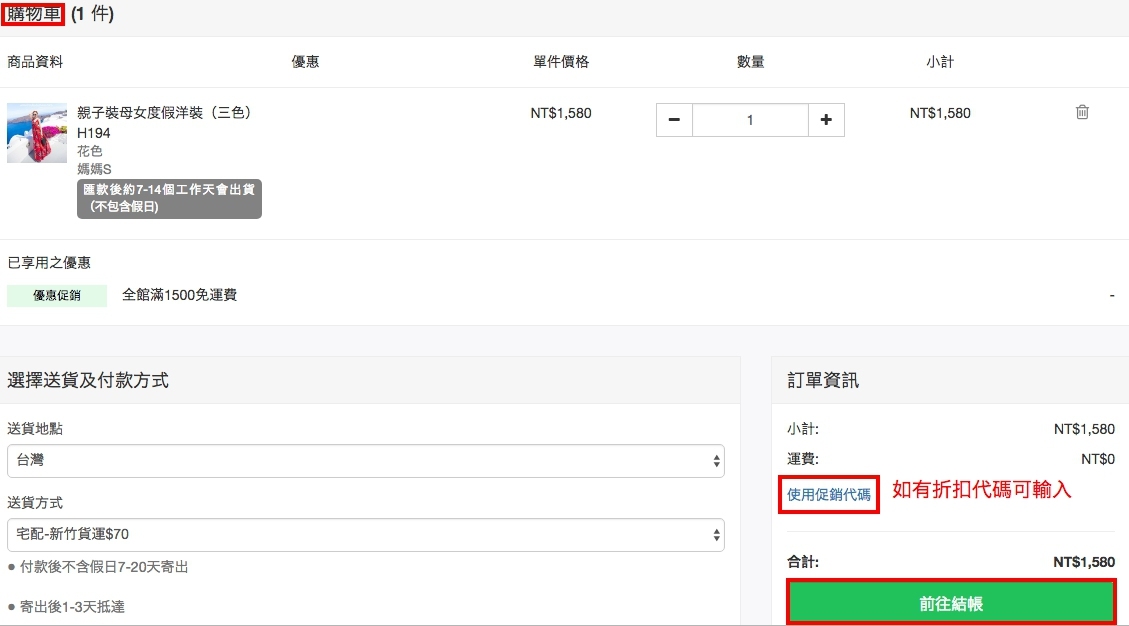Click the product thumbnail image

pos(36,133)
